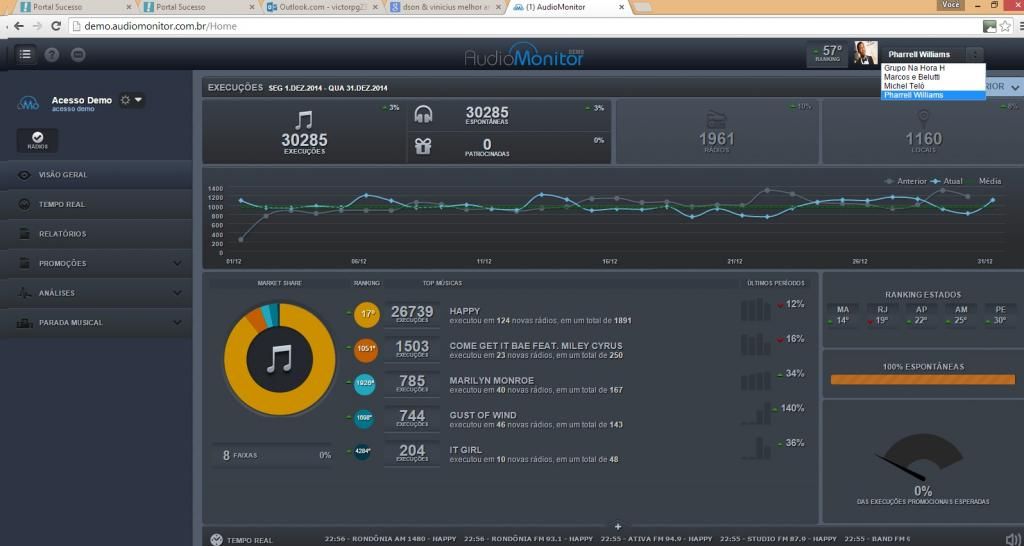Open the Acesso Demo settings gear dropdown
1024x546 pixels.
130,100
